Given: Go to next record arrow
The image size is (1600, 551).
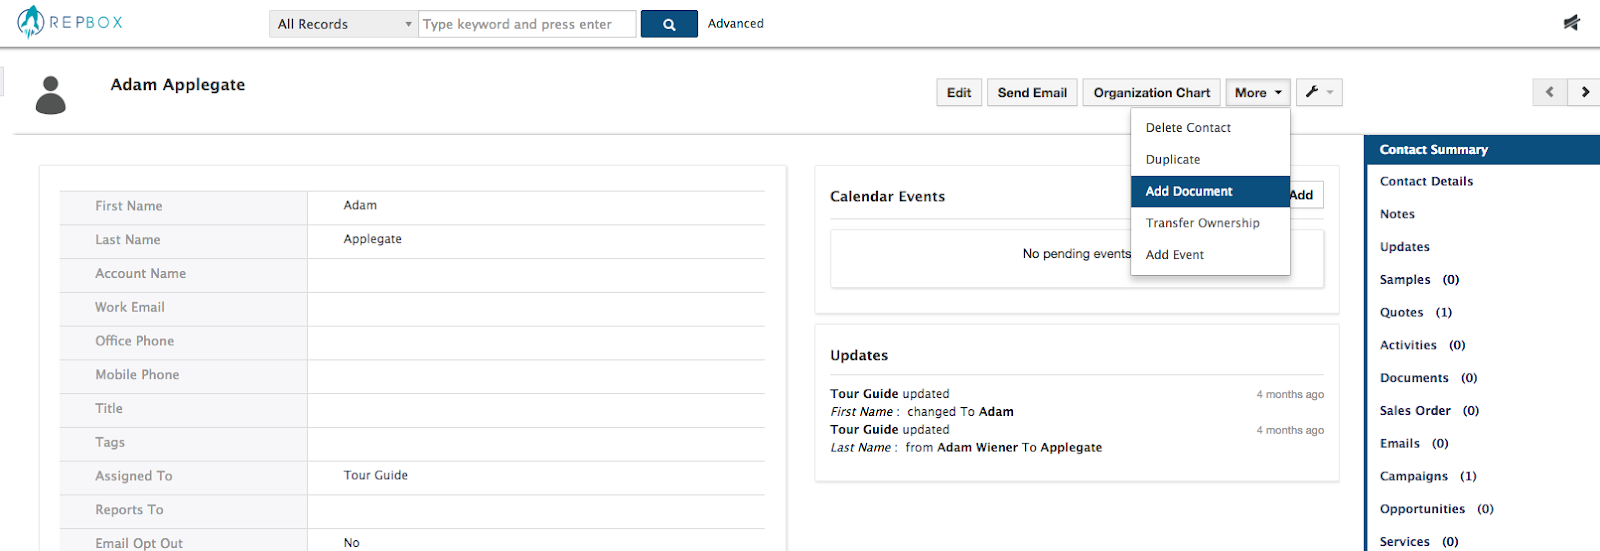Looking at the screenshot, I should point(1584,92).
